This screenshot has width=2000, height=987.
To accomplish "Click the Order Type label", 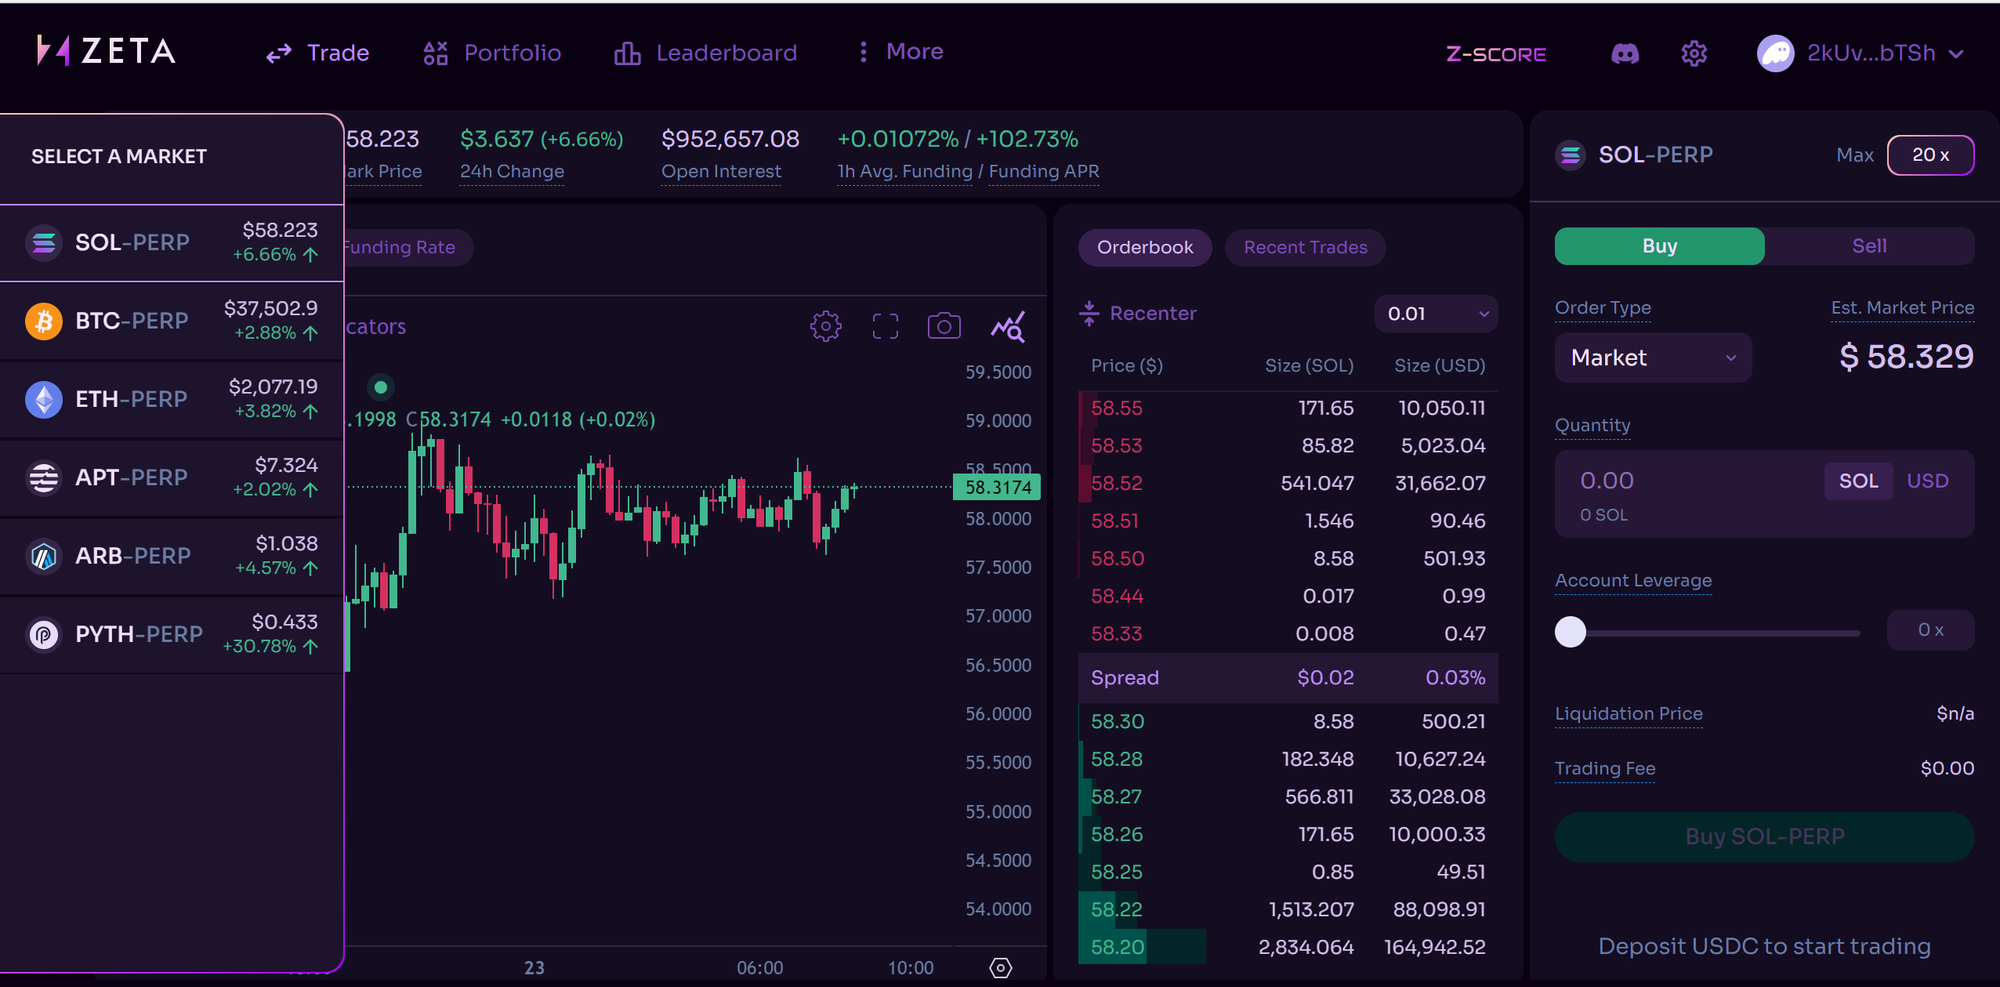I will (1603, 308).
